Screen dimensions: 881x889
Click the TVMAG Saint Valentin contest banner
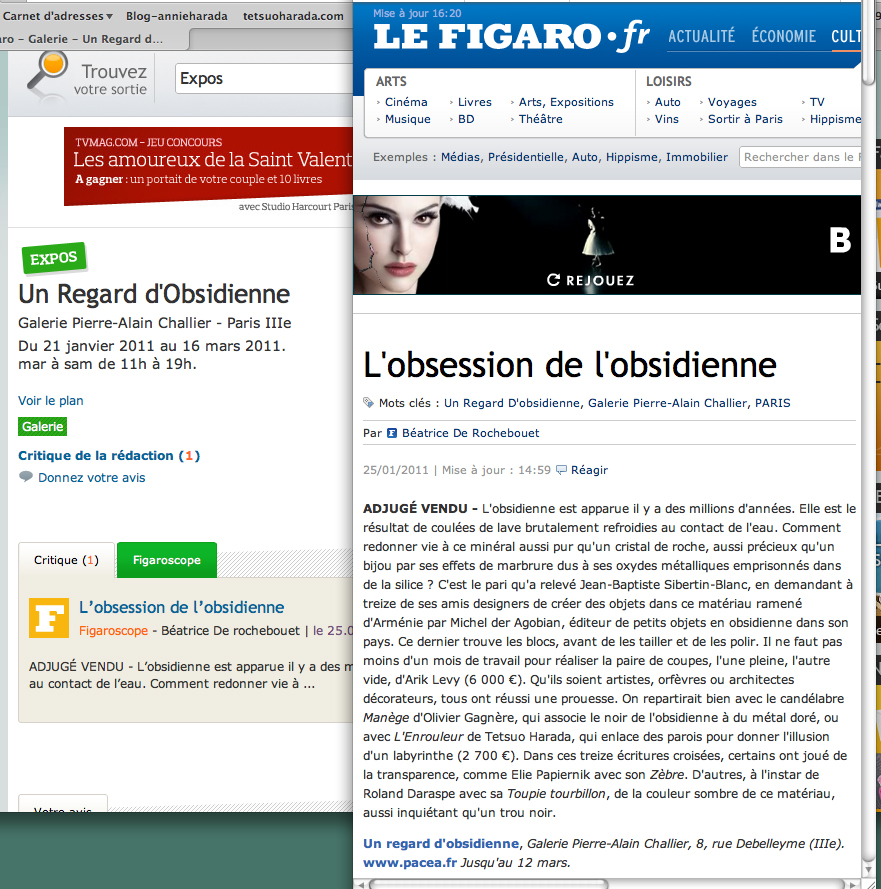(209, 166)
